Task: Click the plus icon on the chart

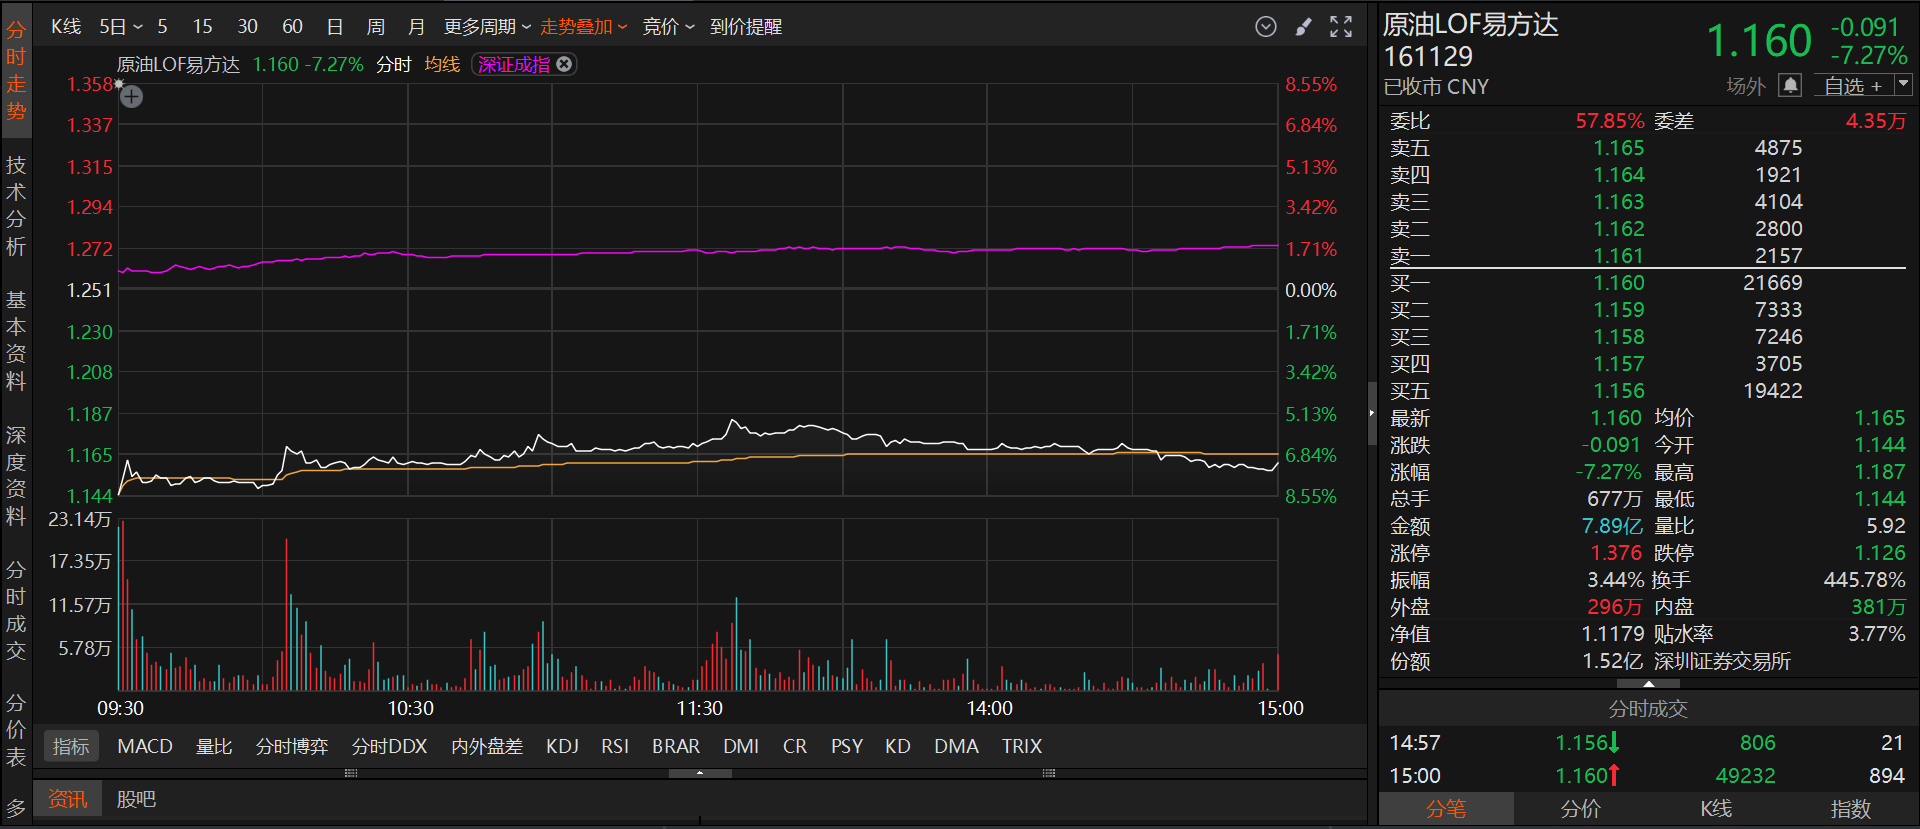Action: [131, 97]
